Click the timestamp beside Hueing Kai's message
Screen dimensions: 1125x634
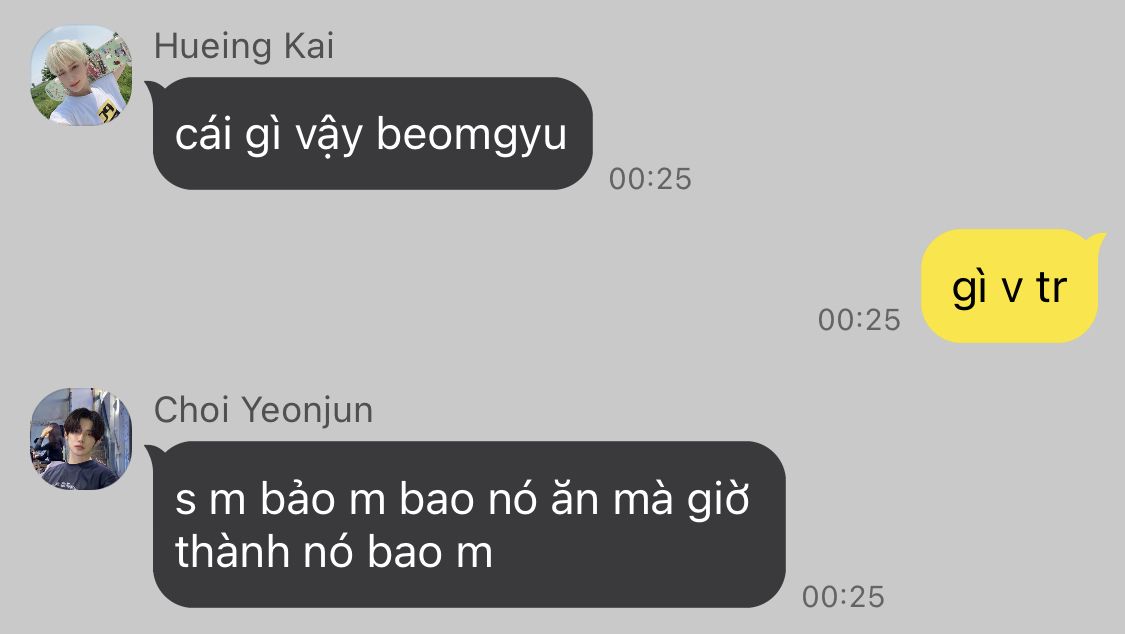click(x=650, y=179)
